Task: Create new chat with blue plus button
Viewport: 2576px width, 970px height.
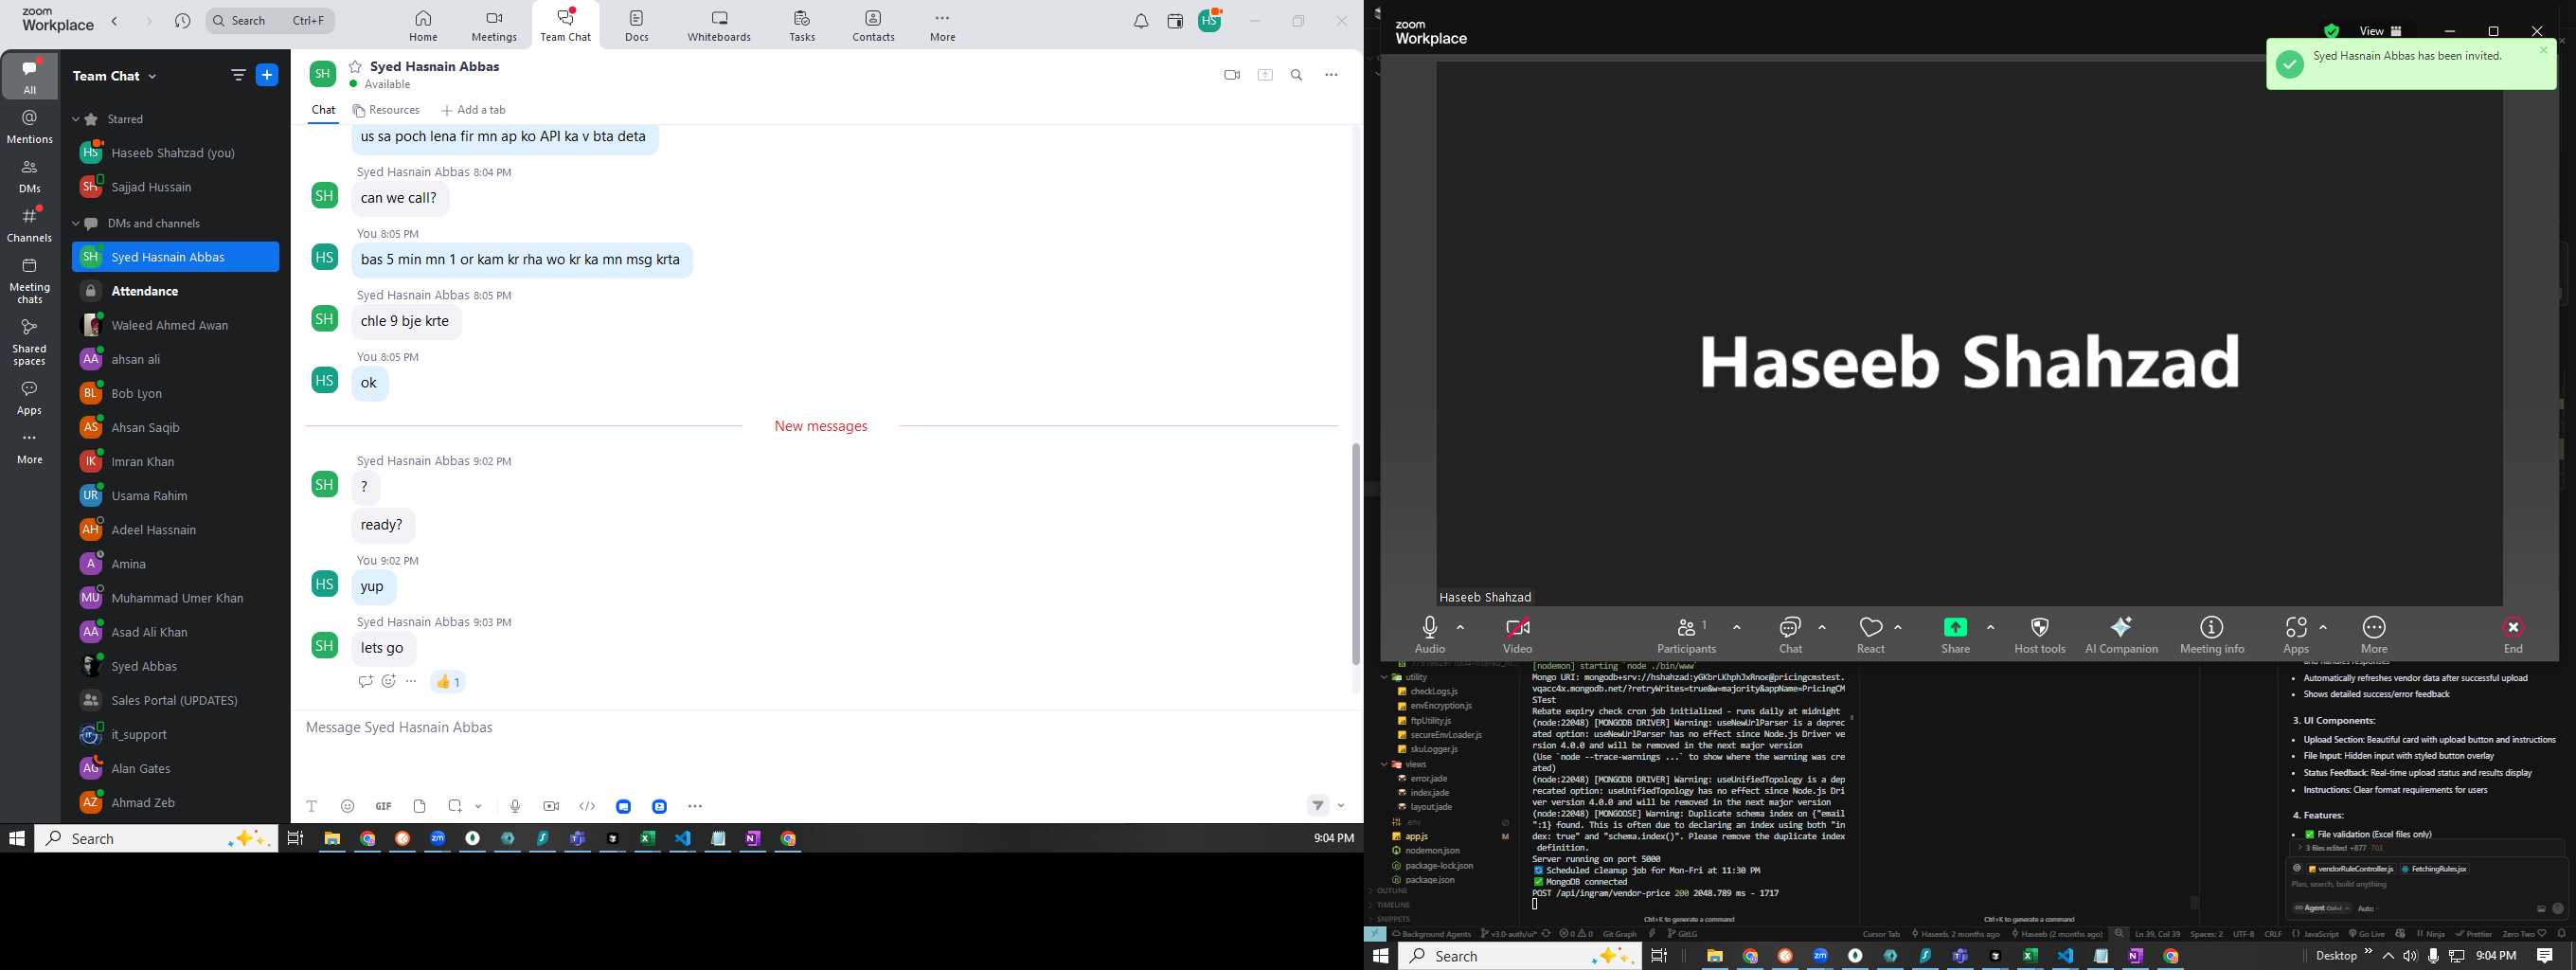Action: (x=267, y=75)
